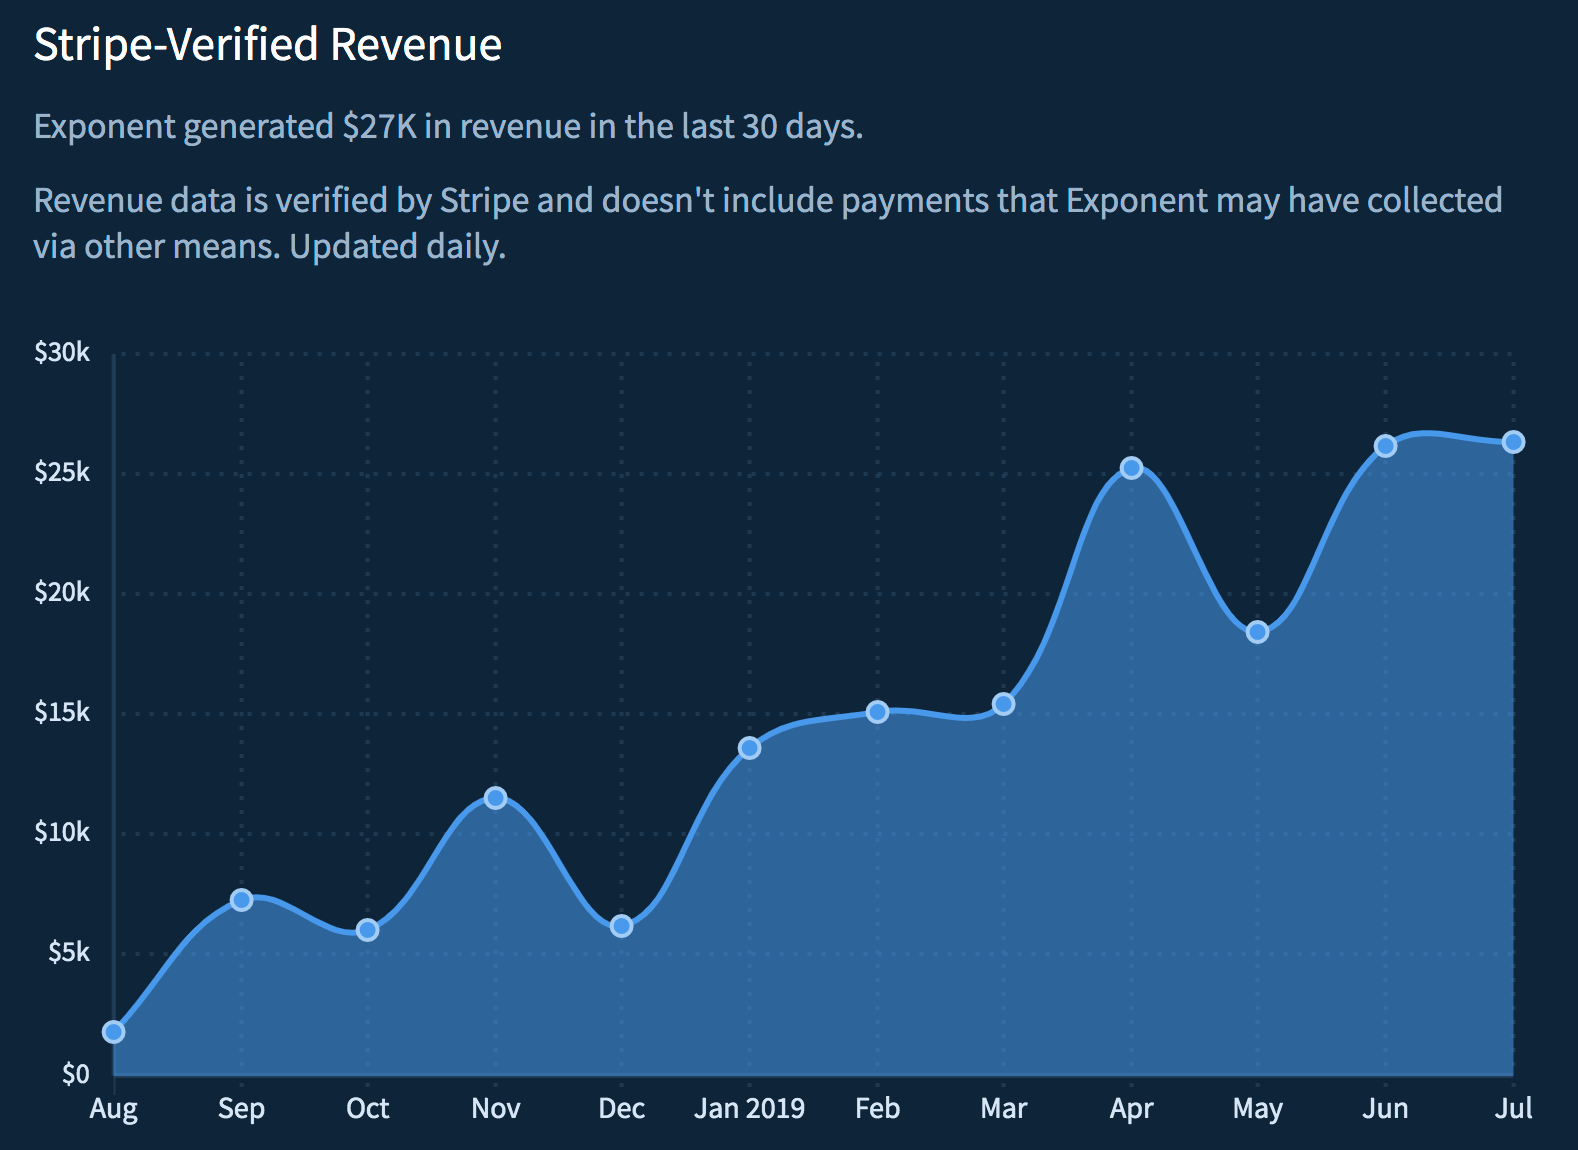The height and width of the screenshot is (1150, 1578).
Task: Click the $0 y-axis label
Action: coord(76,1074)
